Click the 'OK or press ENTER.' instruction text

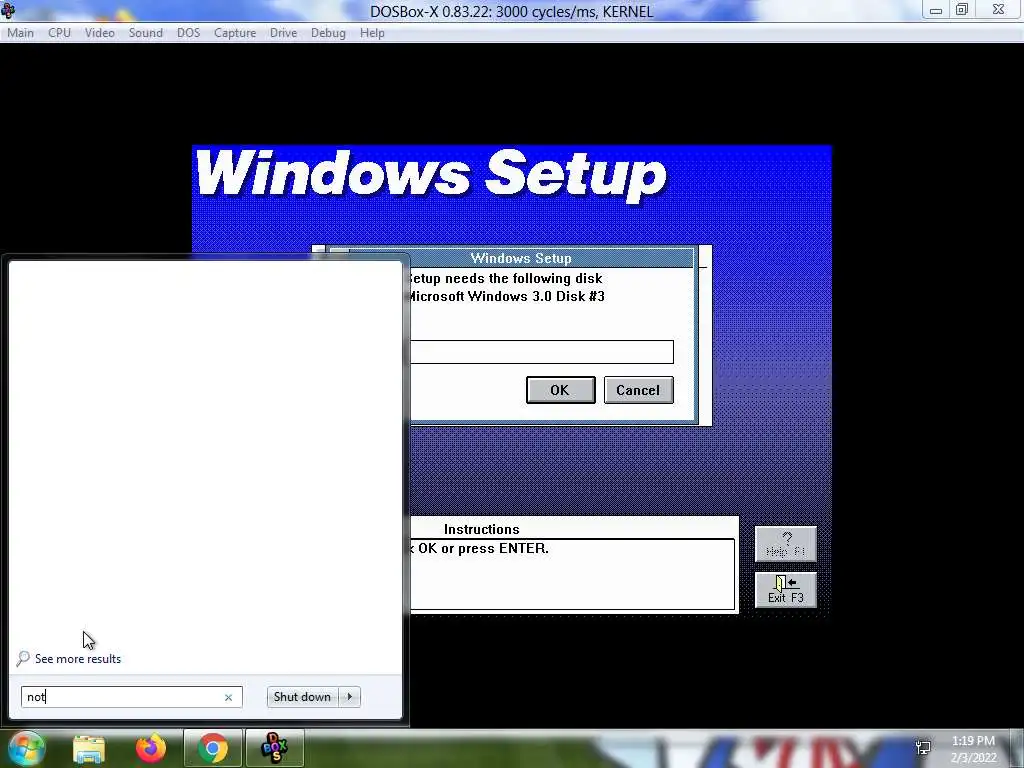pyautogui.click(x=483, y=549)
